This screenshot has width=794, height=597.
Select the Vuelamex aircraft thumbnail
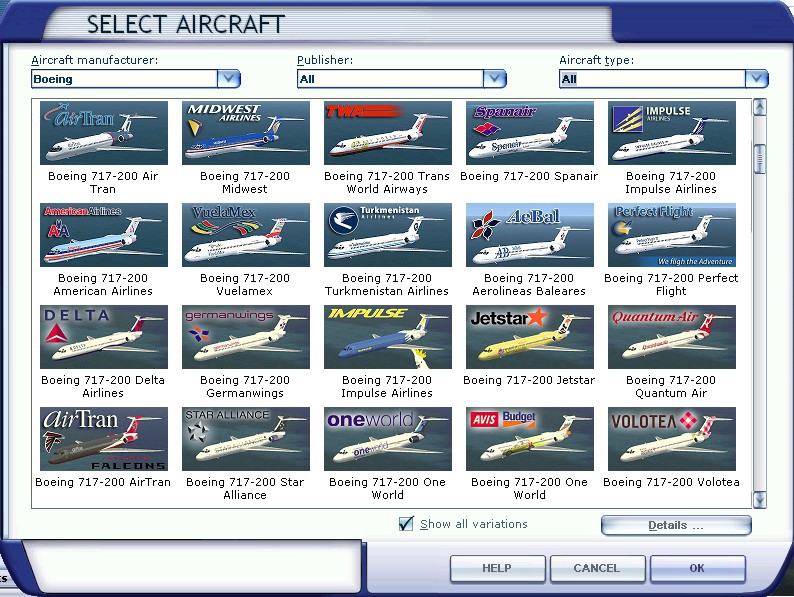coord(246,235)
